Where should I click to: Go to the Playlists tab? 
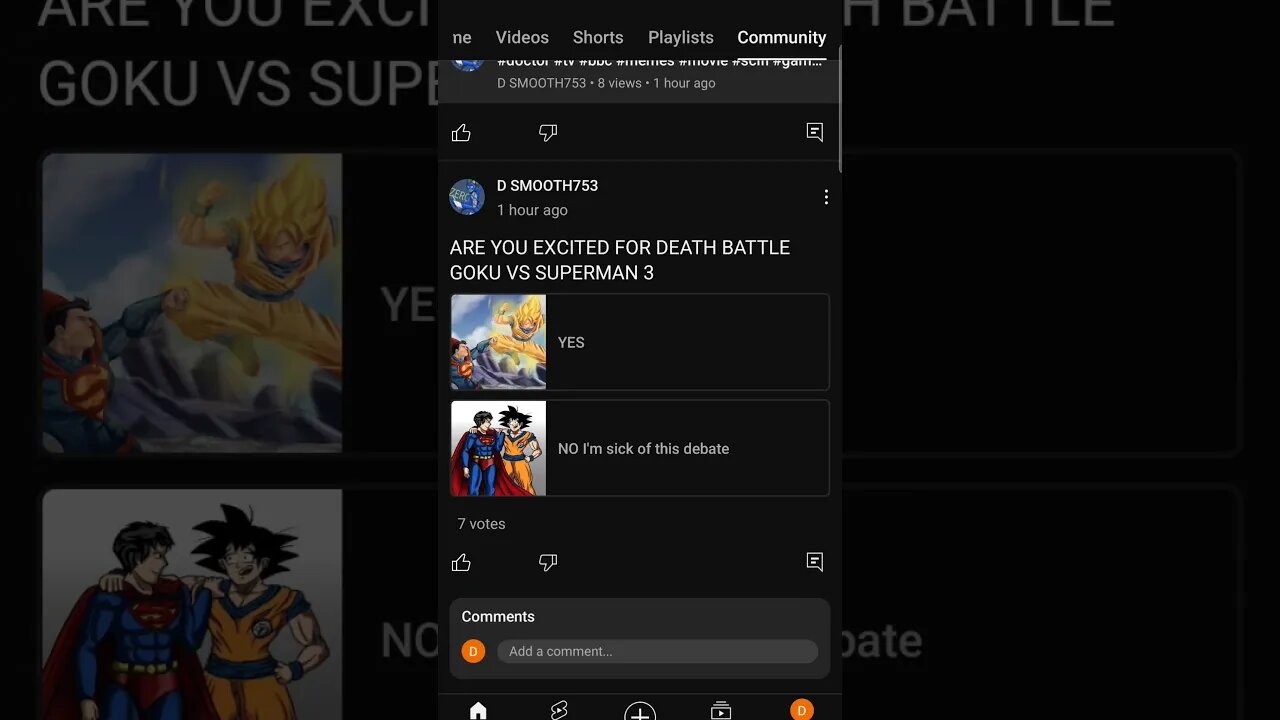tap(681, 37)
